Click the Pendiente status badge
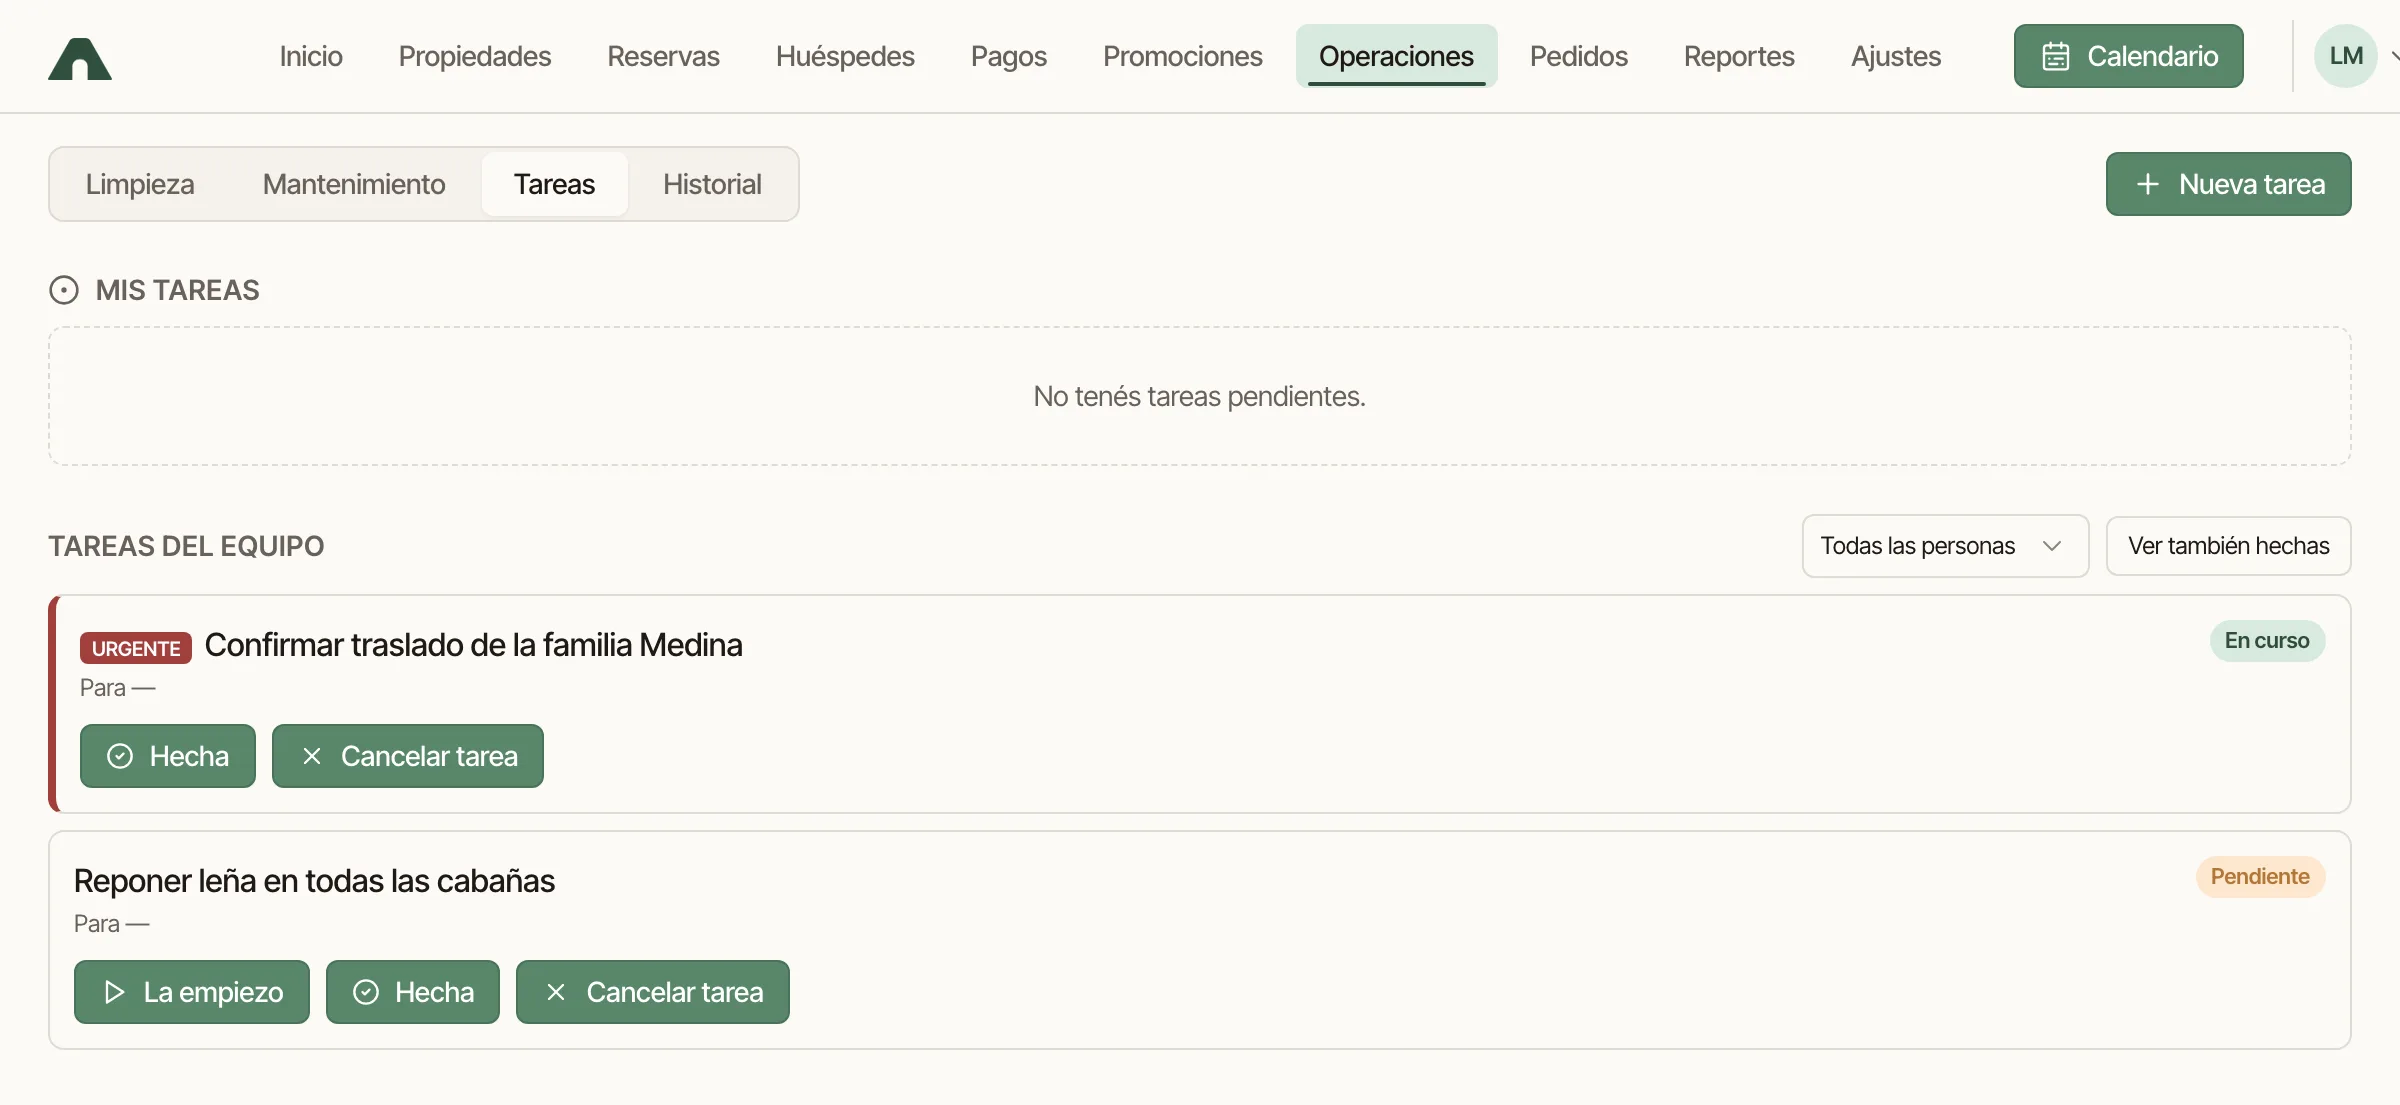Image resolution: width=2400 pixels, height=1105 pixels. click(2260, 877)
